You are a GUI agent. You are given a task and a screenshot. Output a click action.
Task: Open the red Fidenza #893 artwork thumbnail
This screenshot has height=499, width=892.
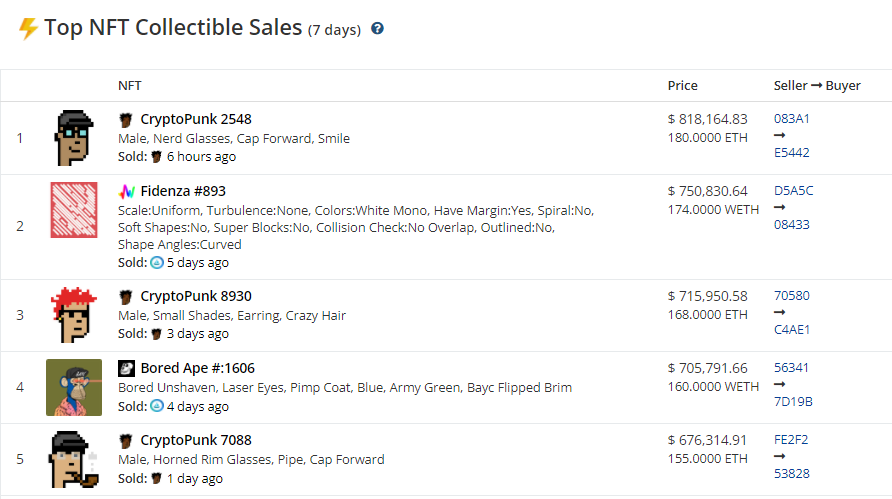pyautogui.click(x=74, y=210)
